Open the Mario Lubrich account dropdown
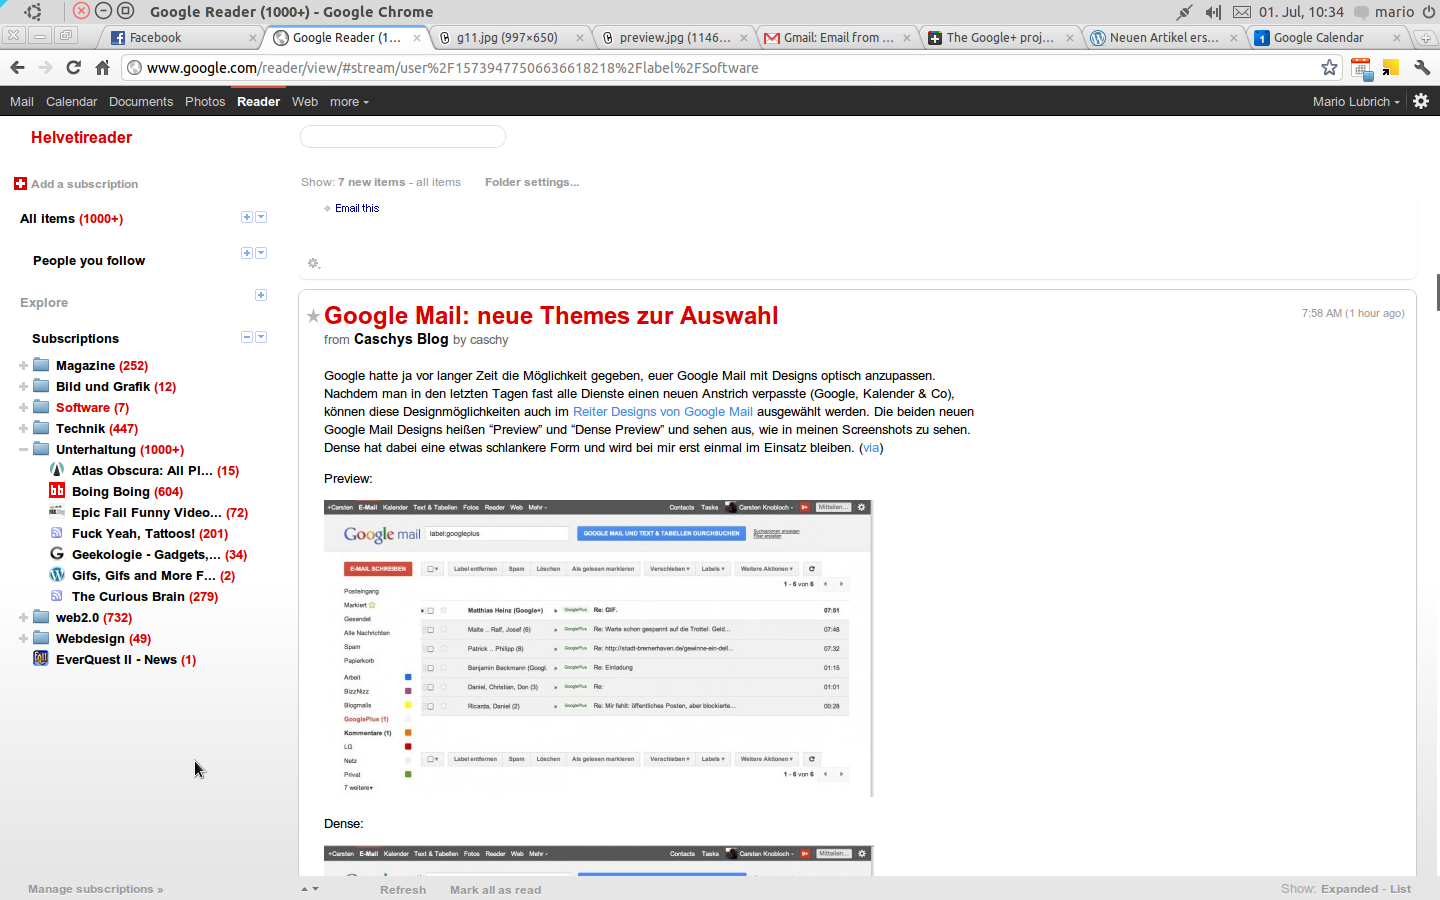The height and width of the screenshot is (900, 1440). pyautogui.click(x=1355, y=101)
